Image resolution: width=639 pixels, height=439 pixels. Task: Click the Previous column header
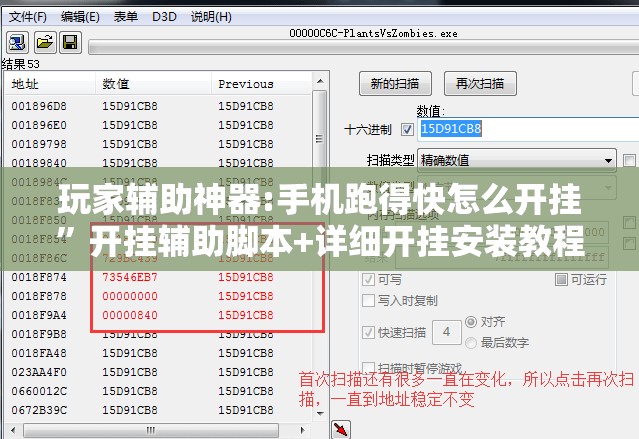(x=262, y=84)
